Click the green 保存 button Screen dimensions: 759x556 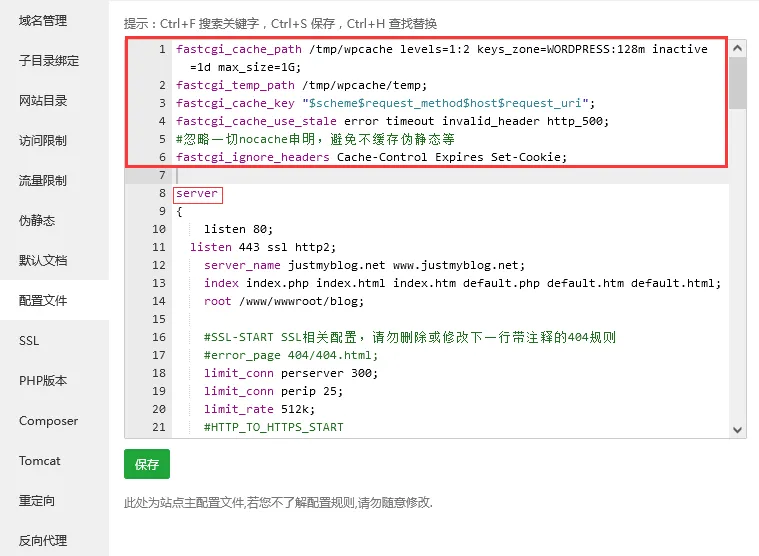point(147,464)
